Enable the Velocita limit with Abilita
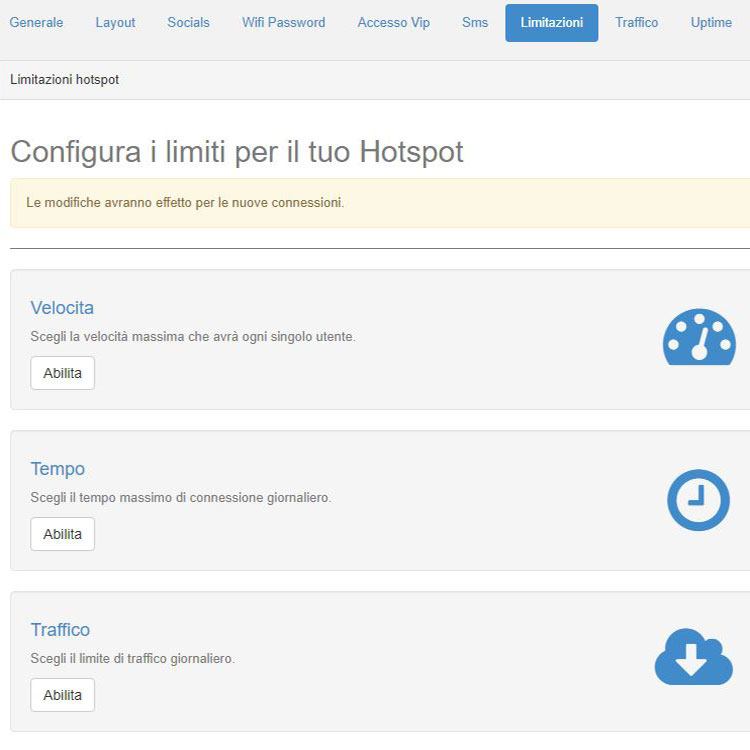The width and height of the screenshot is (750, 750). pos(63,373)
